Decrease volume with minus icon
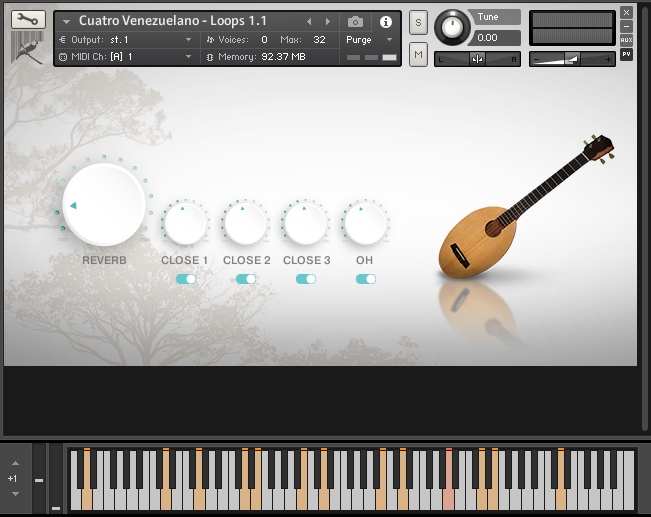Screen dimensions: 651x517 coord(536,60)
